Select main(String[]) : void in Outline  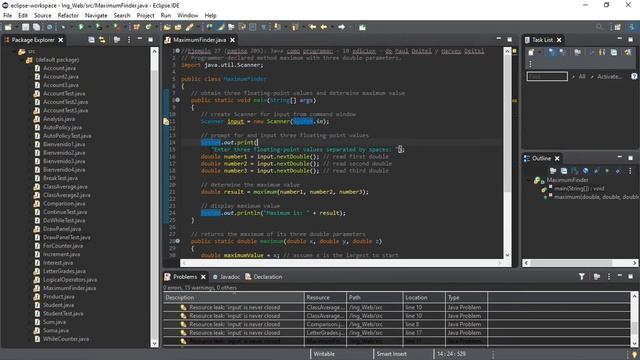tap(579, 188)
